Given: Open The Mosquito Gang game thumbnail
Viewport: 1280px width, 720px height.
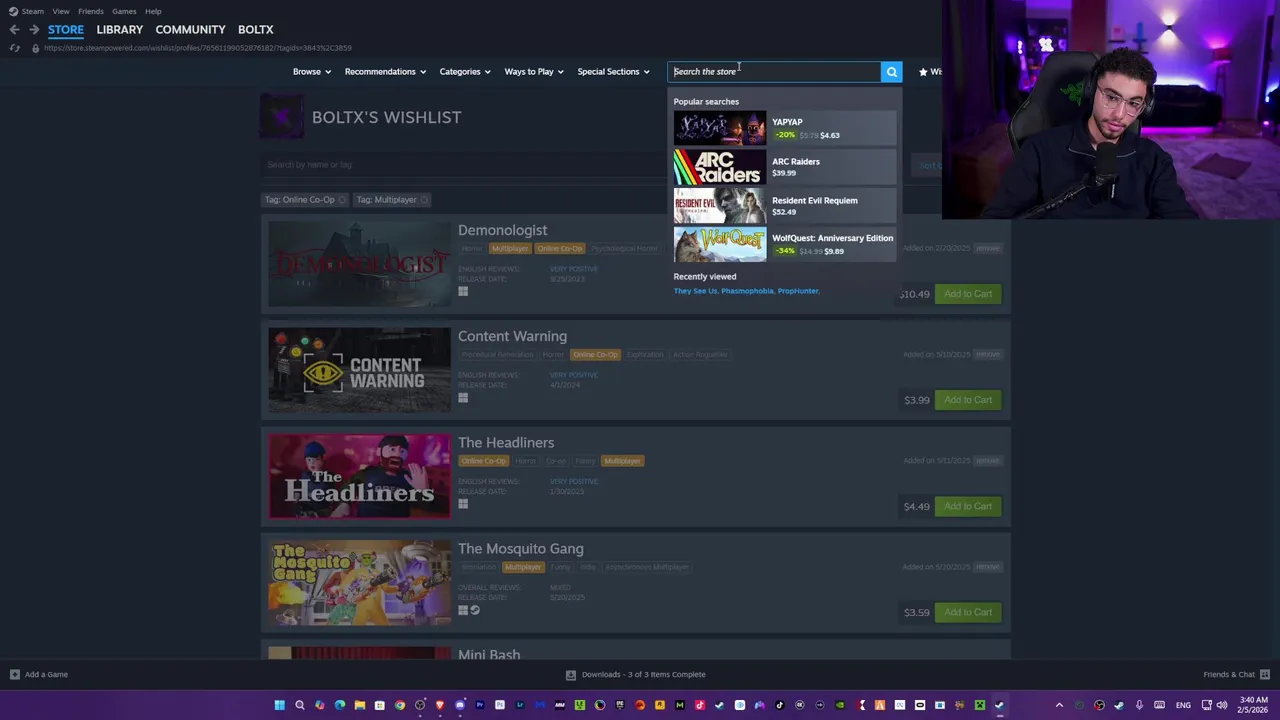Looking at the screenshot, I should click(x=359, y=582).
